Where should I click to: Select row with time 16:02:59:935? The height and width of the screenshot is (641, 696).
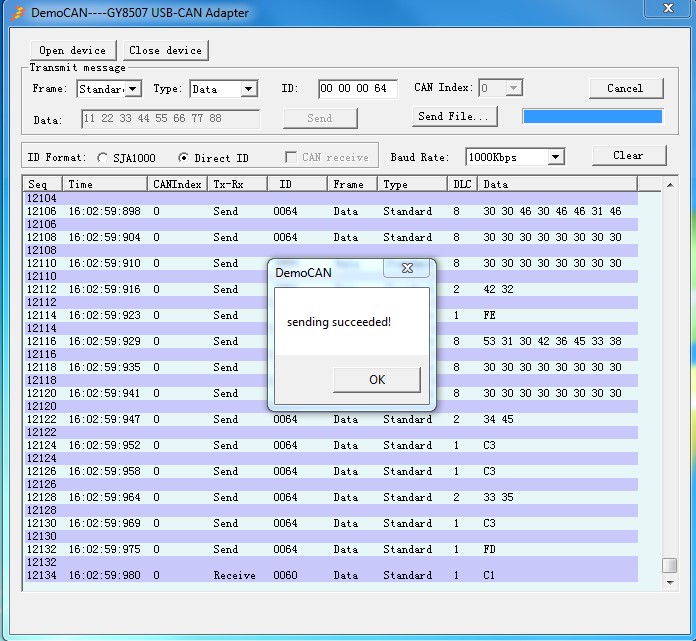click(x=331, y=368)
